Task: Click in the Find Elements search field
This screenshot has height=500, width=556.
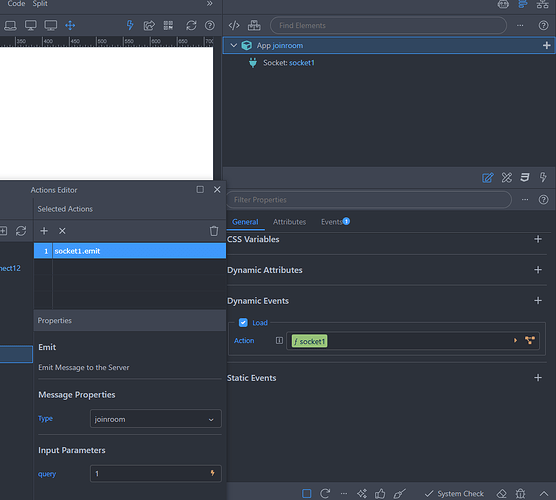Action: click(388, 26)
